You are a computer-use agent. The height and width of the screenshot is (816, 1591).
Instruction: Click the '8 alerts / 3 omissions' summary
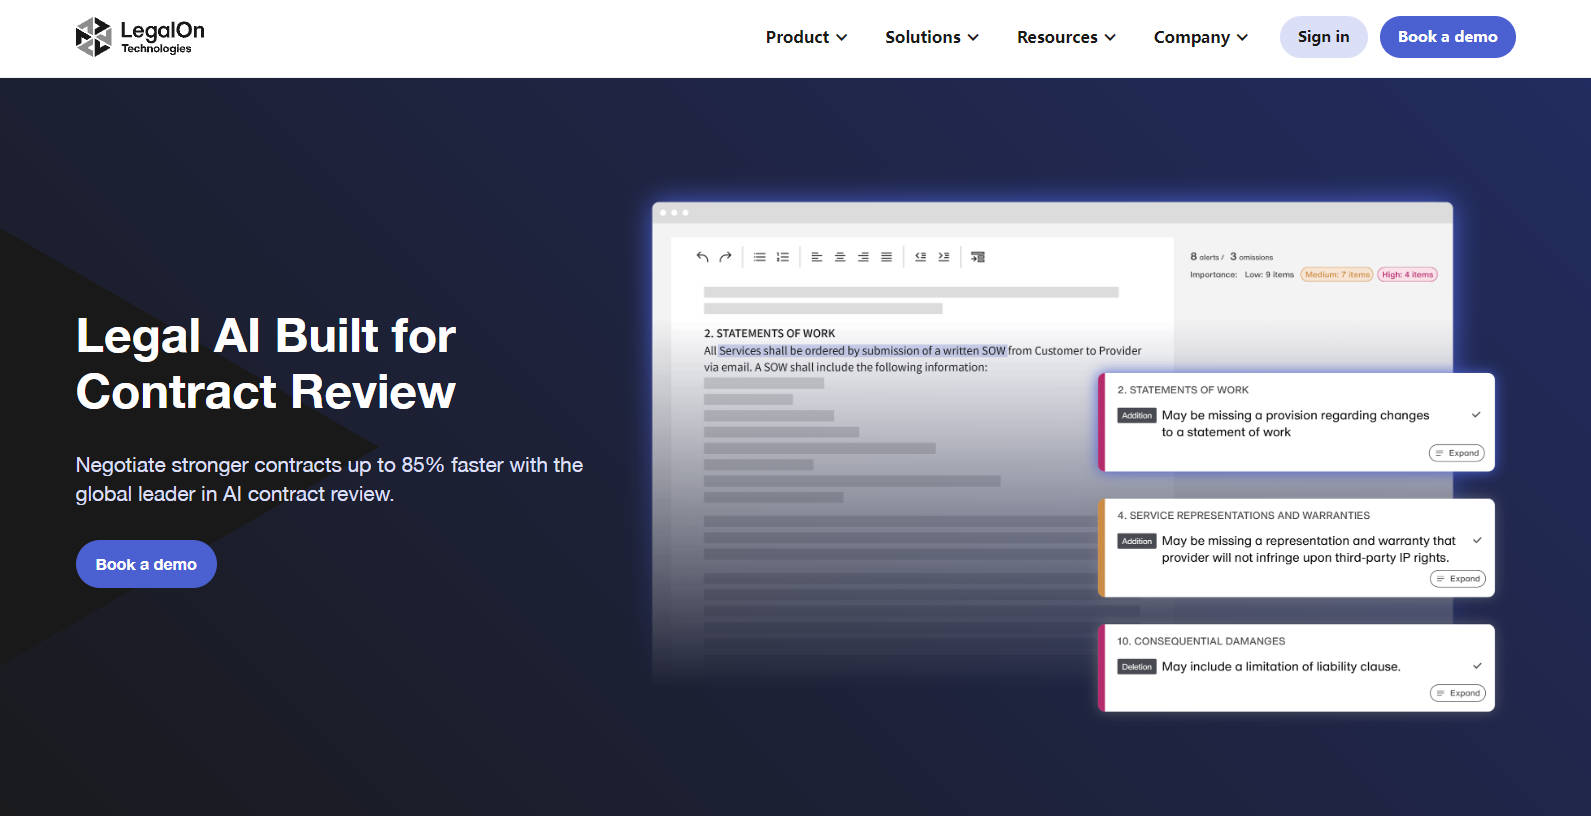[x=1231, y=257]
